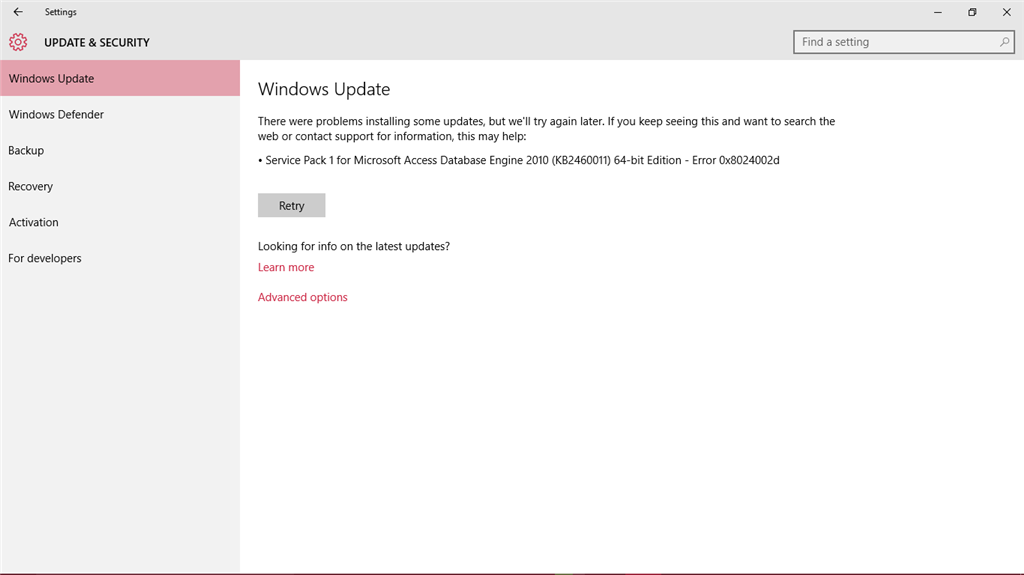Select Windows Update in sidebar

[x=120, y=78]
